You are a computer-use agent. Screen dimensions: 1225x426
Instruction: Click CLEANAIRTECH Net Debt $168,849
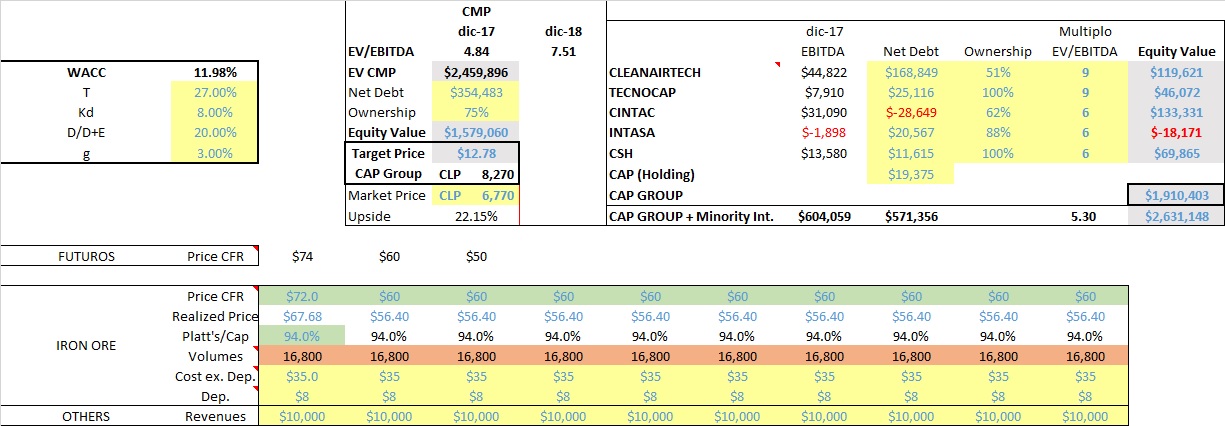tap(910, 72)
